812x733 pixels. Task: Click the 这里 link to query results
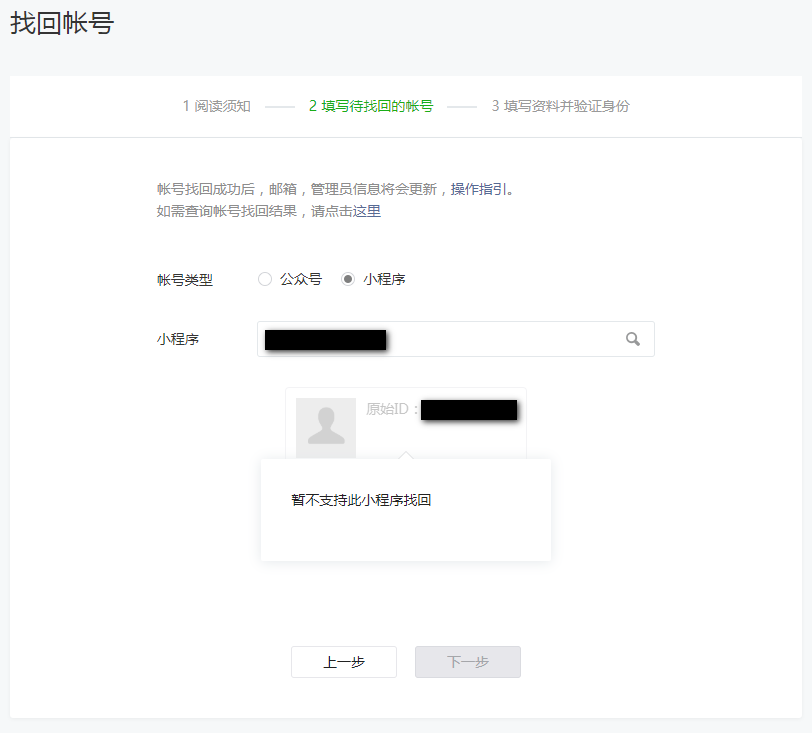(367, 211)
